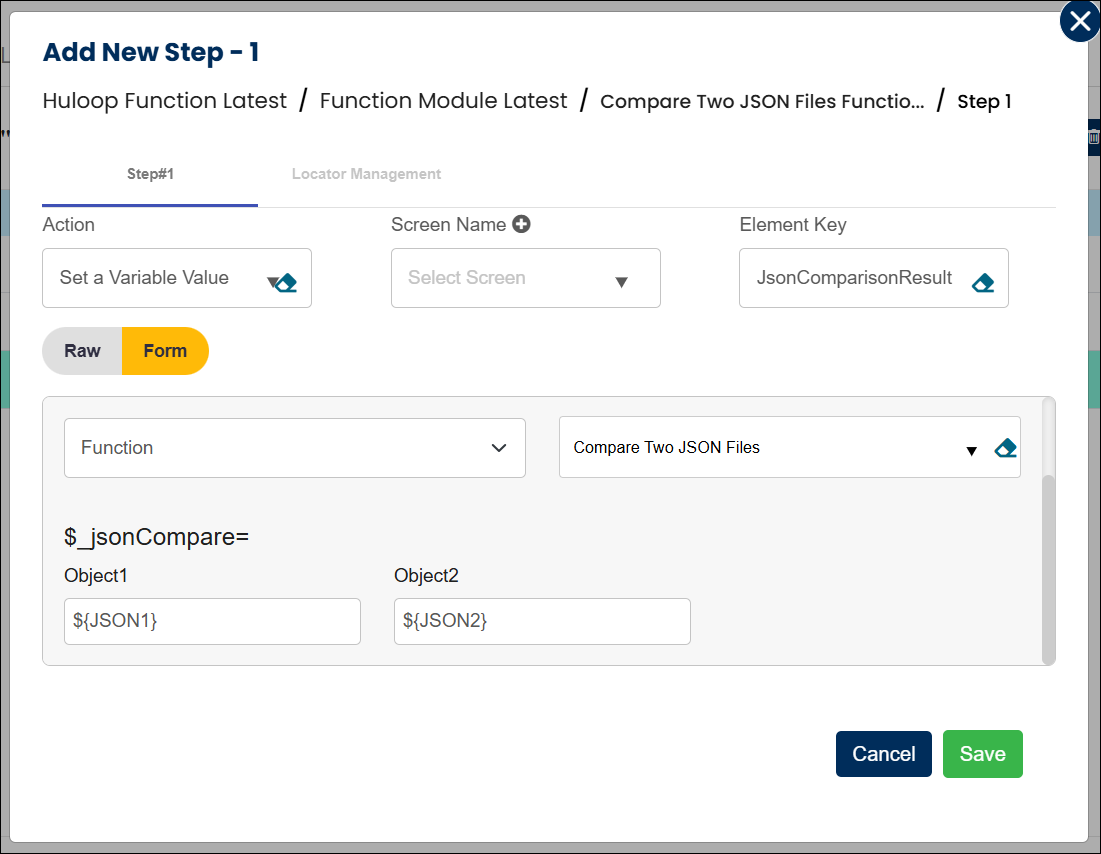Close the Add New Step dialog
The width and height of the screenshot is (1101, 854).
pyautogui.click(x=1080, y=21)
